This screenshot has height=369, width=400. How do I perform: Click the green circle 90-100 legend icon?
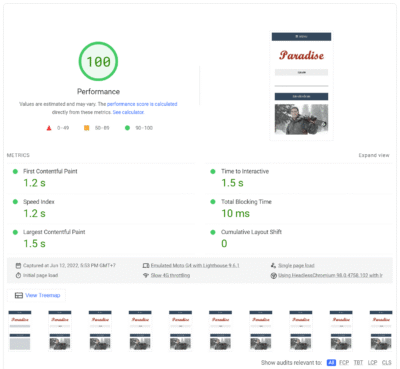pyautogui.click(x=127, y=128)
